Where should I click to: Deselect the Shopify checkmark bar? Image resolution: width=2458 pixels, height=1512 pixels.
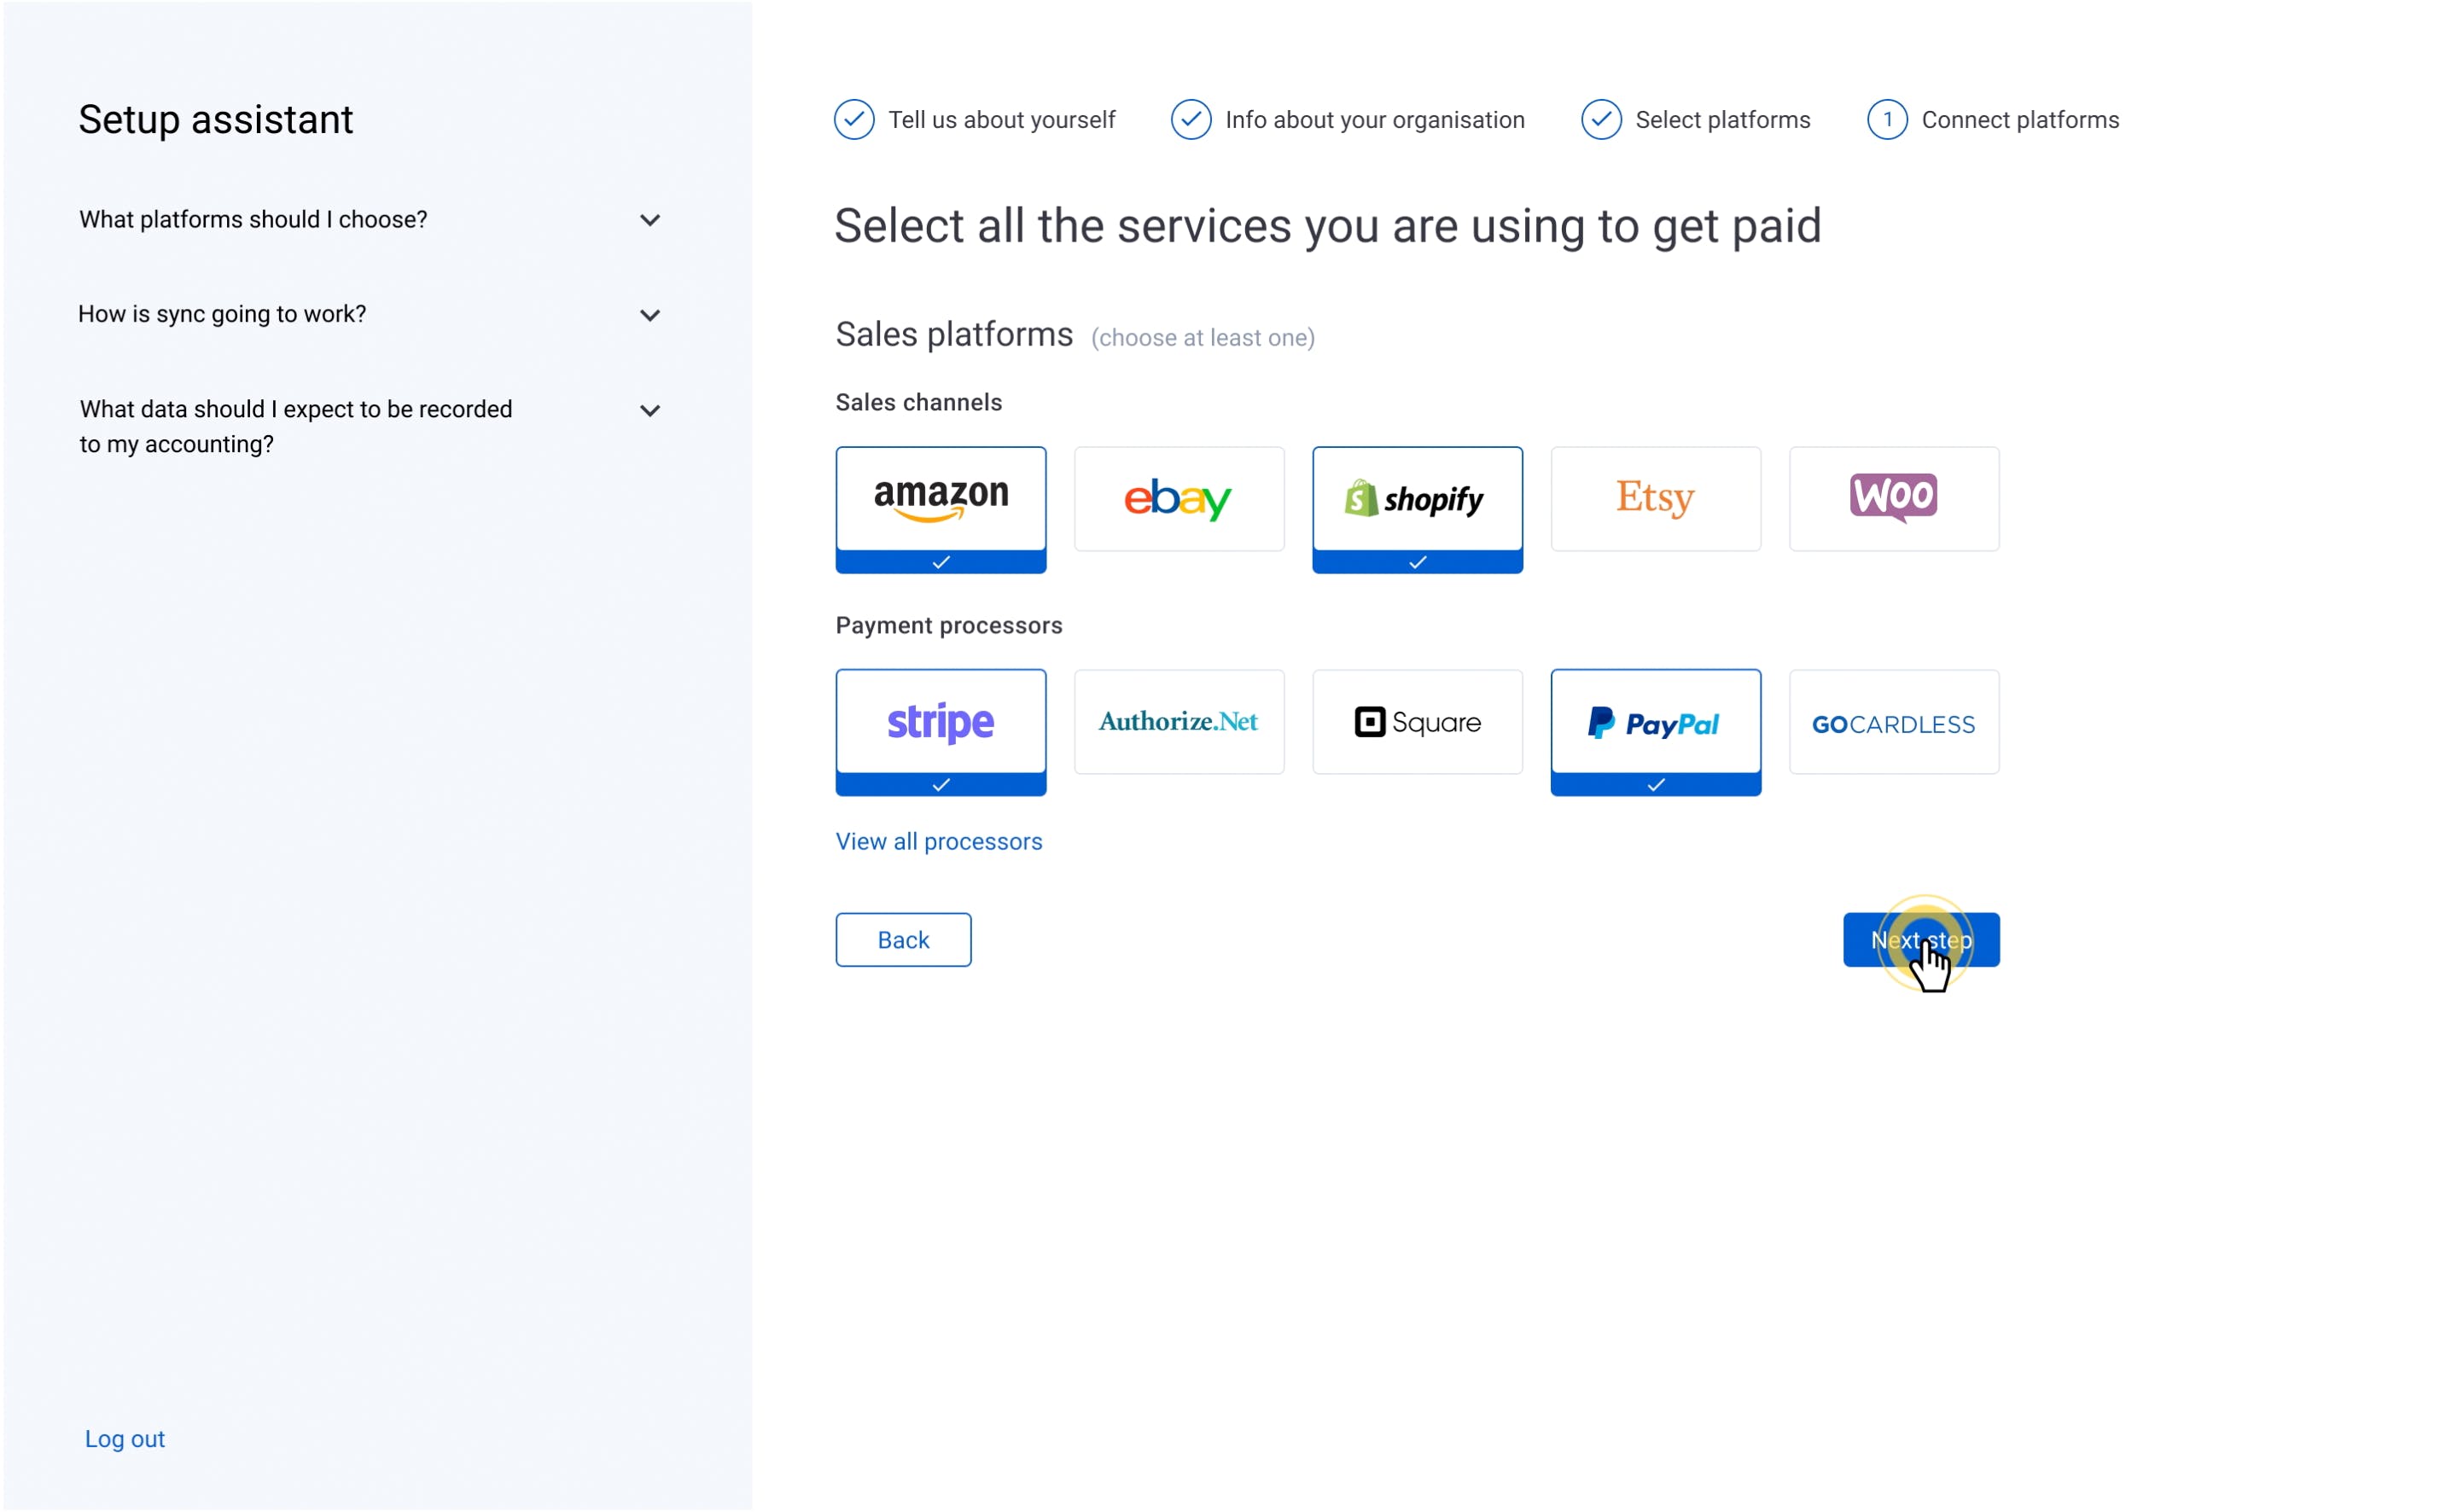tap(1416, 562)
